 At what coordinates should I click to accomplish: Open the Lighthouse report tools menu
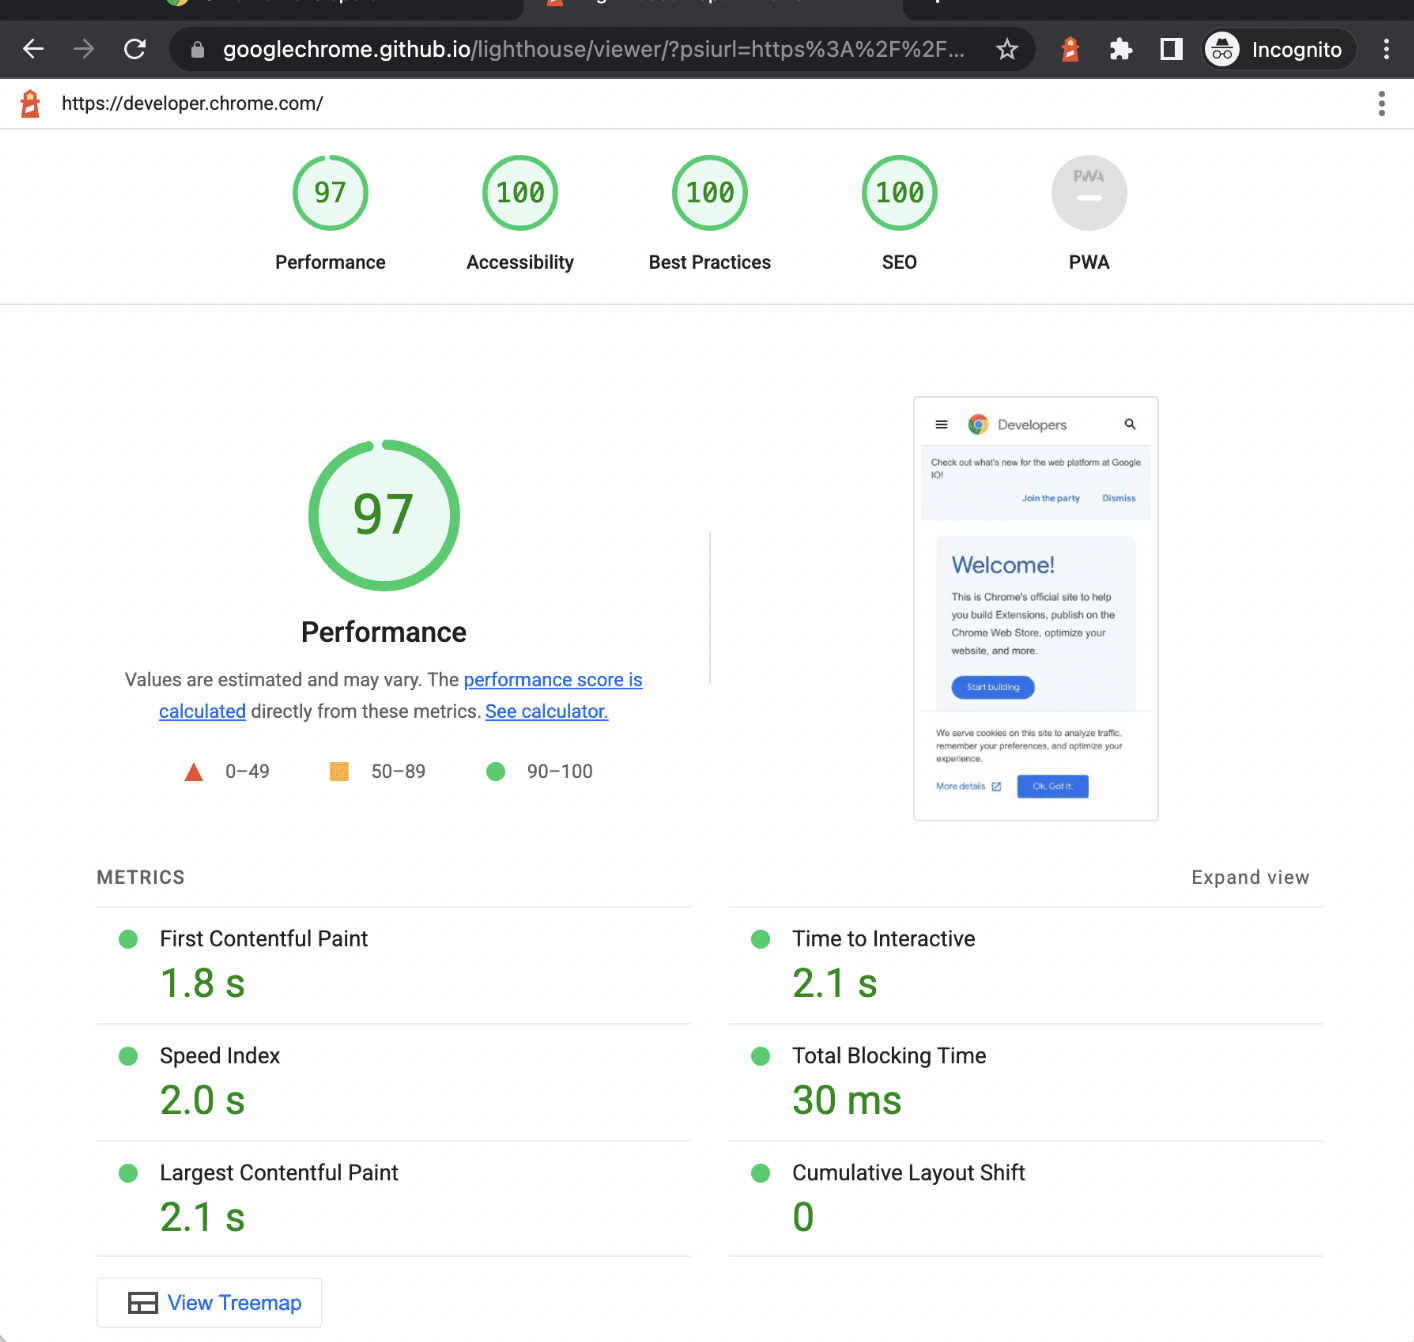coord(1381,104)
